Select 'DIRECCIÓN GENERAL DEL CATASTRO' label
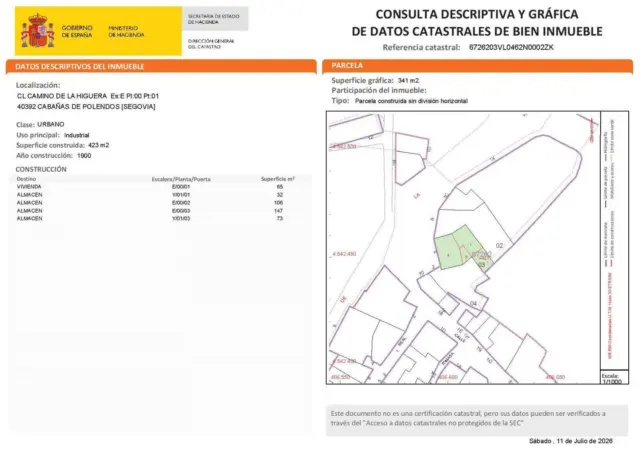This screenshot has height=452, width=640. 211,44
